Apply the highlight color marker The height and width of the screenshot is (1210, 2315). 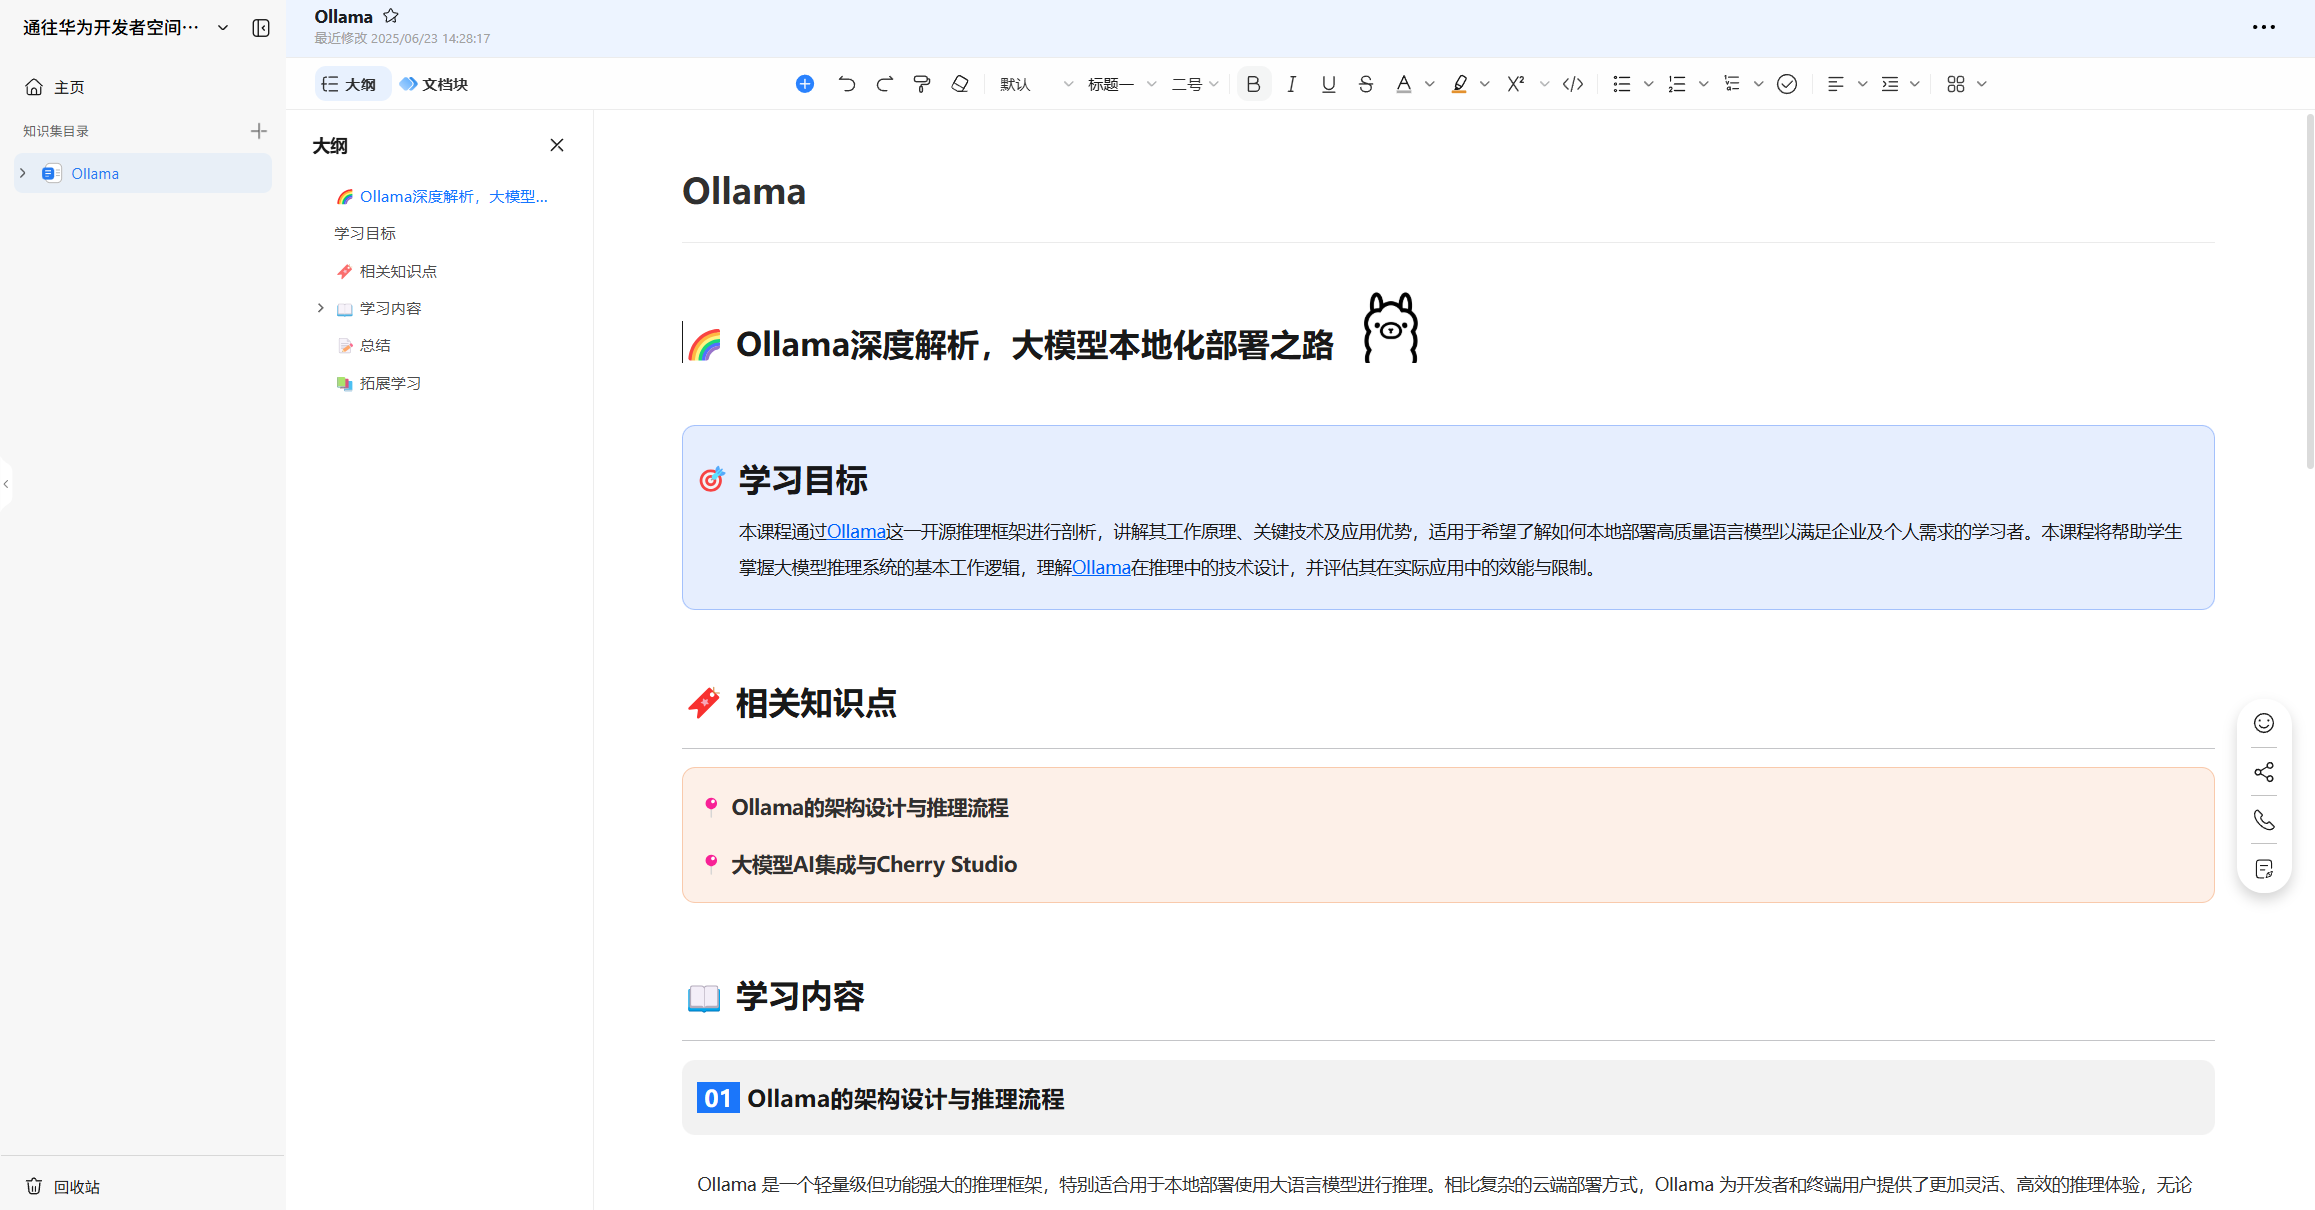(1459, 84)
